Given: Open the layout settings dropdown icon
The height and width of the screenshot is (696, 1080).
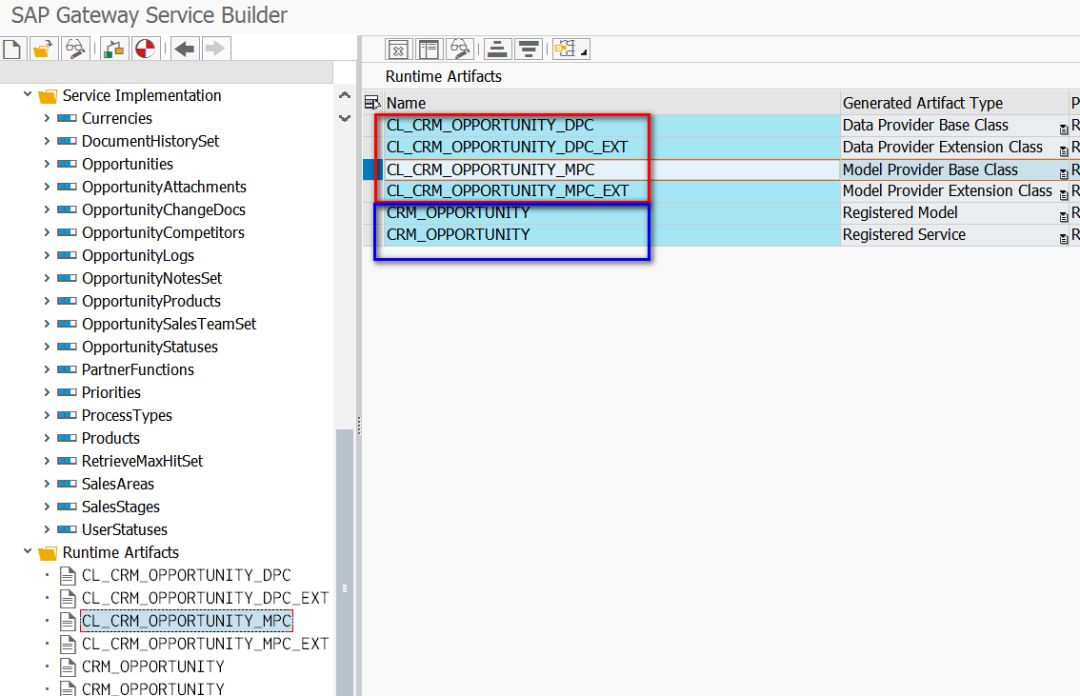Looking at the screenshot, I should [570, 50].
